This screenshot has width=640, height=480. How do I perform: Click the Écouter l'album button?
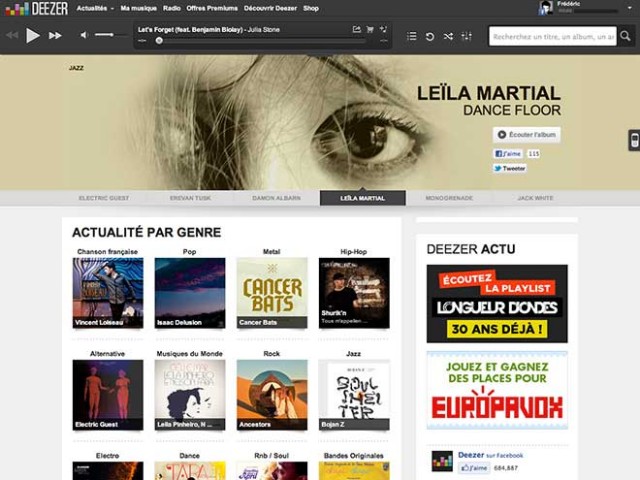click(x=527, y=134)
